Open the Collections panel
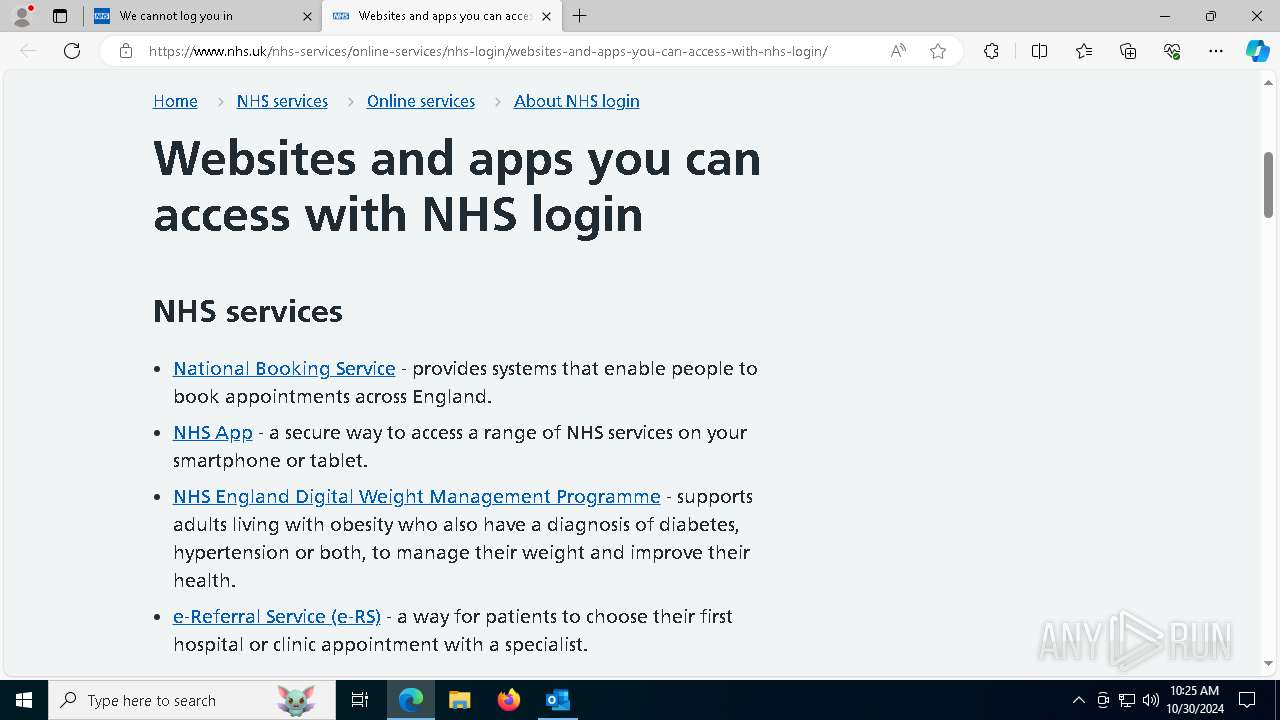This screenshot has height=720, width=1280. (x=1128, y=51)
